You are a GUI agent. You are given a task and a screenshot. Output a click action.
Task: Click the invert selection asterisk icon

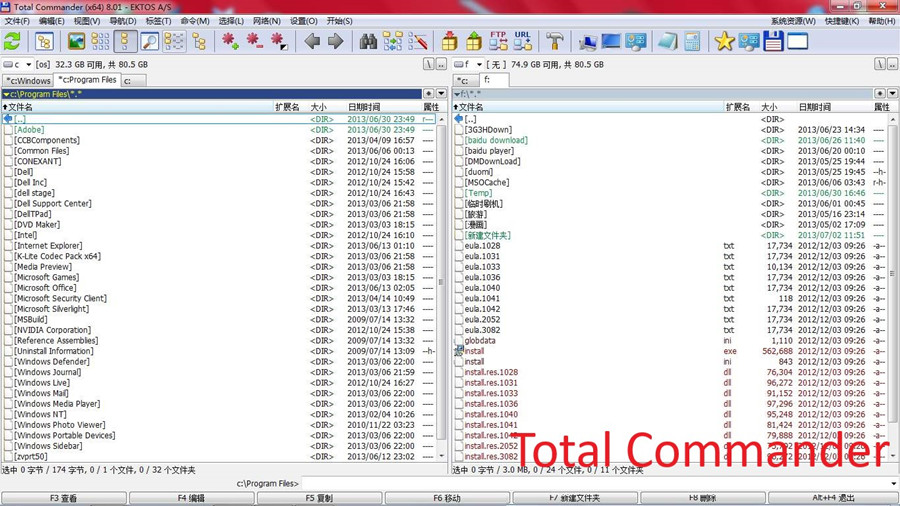[279, 41]
